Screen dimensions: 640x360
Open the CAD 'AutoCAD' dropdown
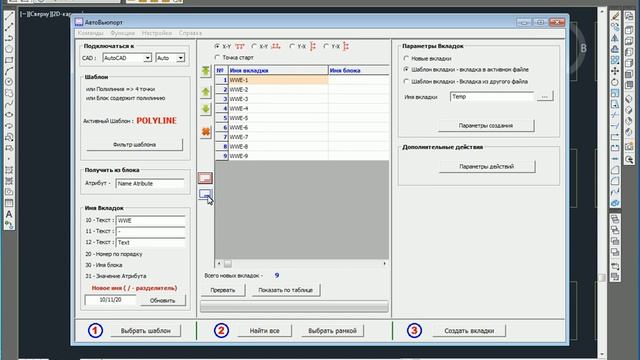point(147,58)
